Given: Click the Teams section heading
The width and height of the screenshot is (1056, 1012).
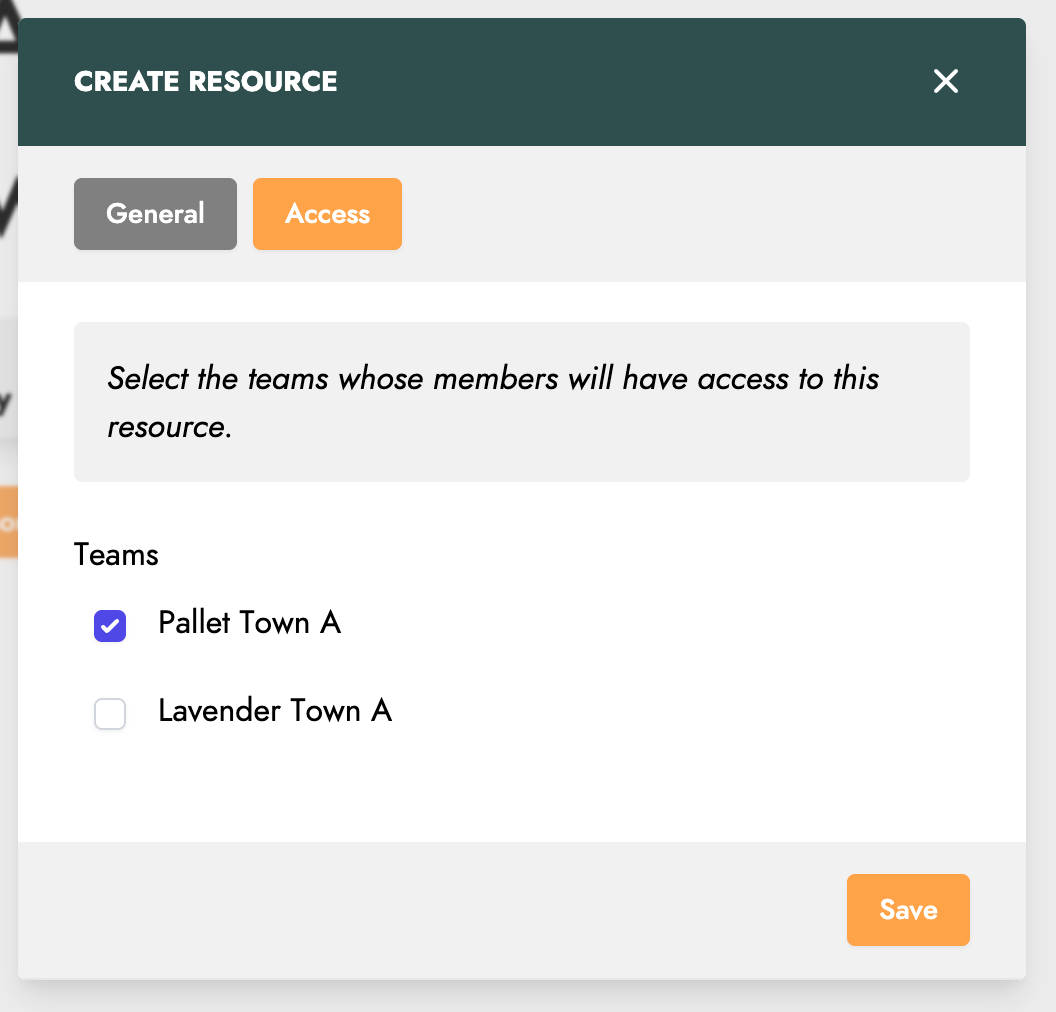Looking at the screenshot, I should tap(116, 555).
